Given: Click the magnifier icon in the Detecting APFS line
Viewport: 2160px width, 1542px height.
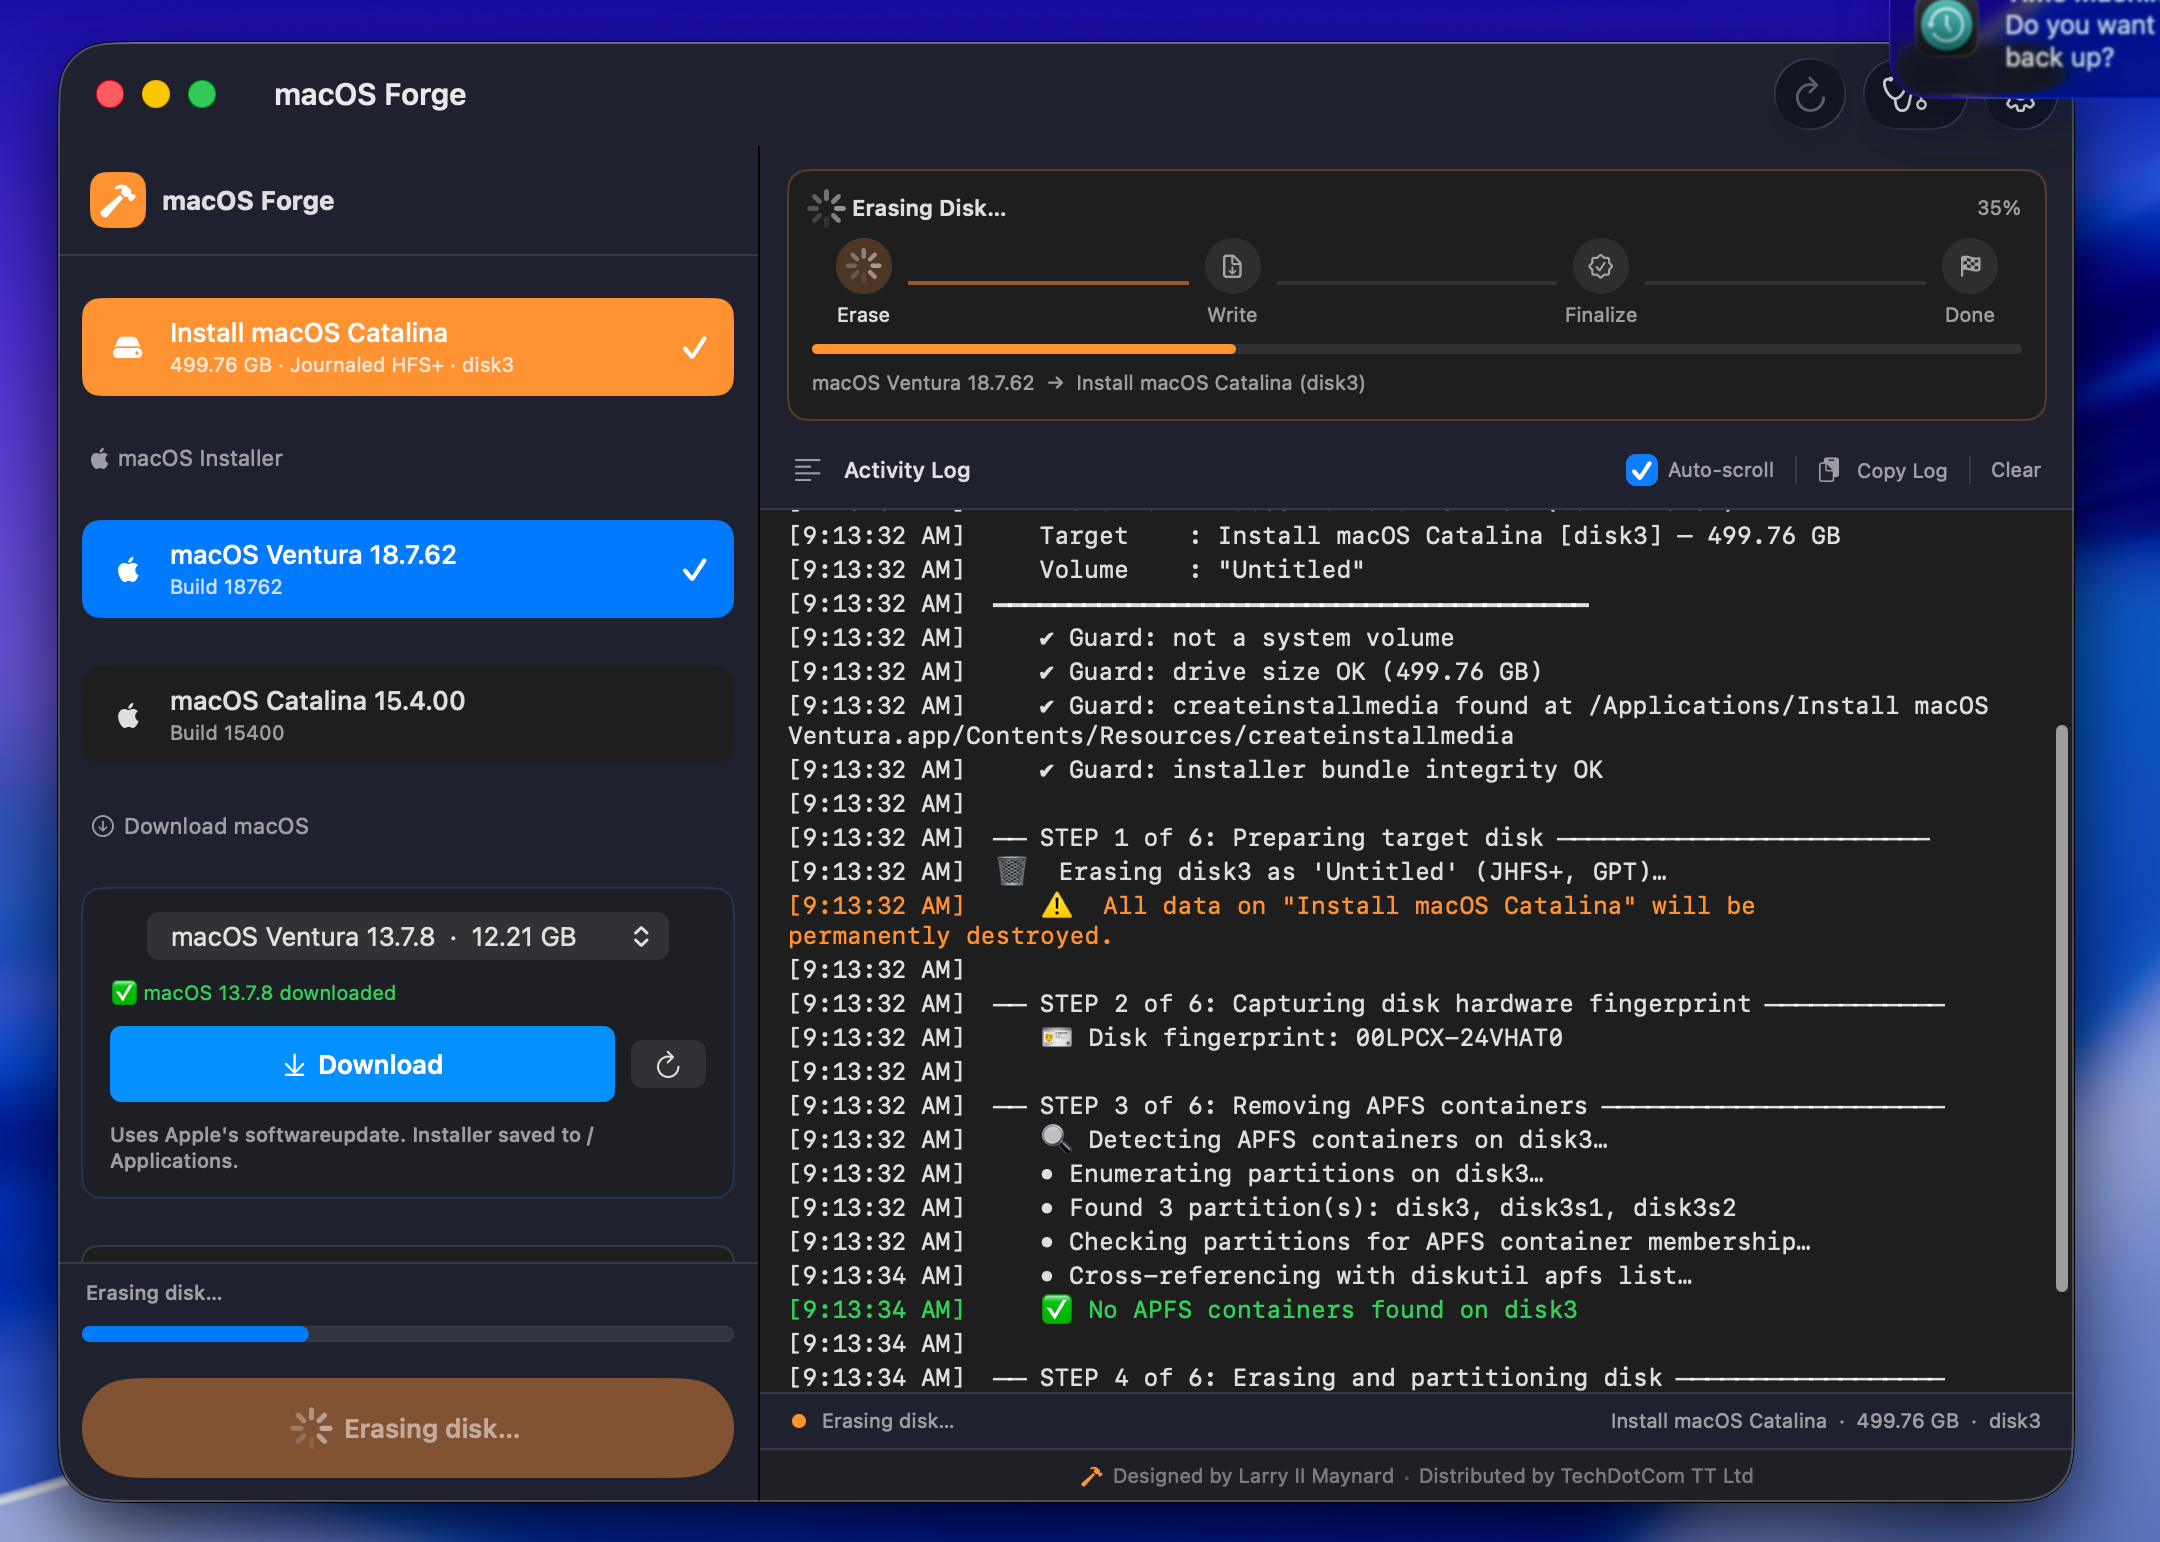Looking at the screenshot, I should click(x=1056, y=1139).
